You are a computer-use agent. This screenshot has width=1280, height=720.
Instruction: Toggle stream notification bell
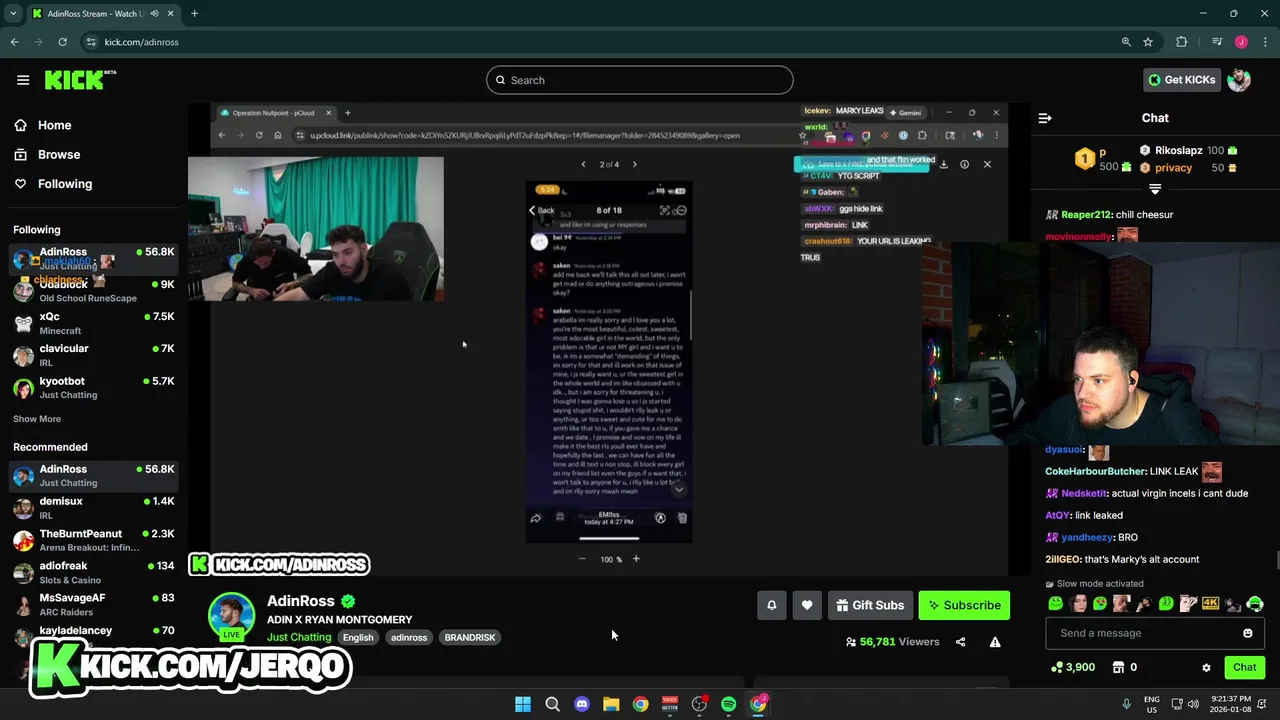coord(771,605)
